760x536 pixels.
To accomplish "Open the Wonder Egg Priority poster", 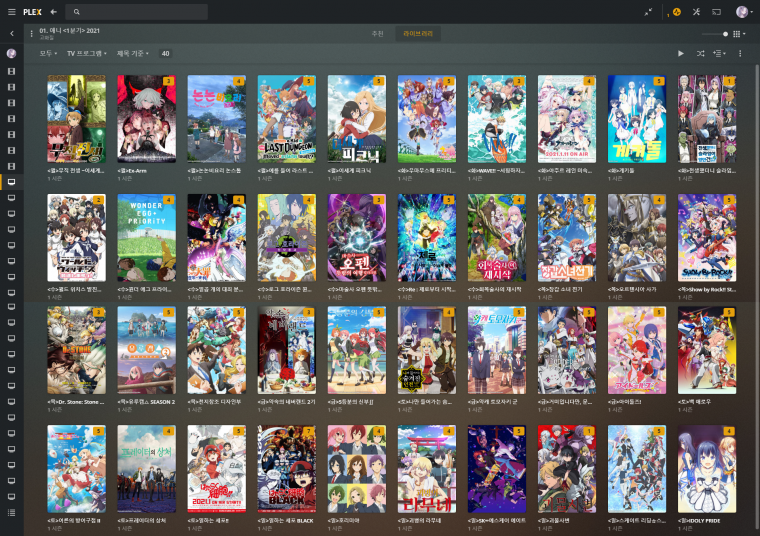I will (146, 237).
